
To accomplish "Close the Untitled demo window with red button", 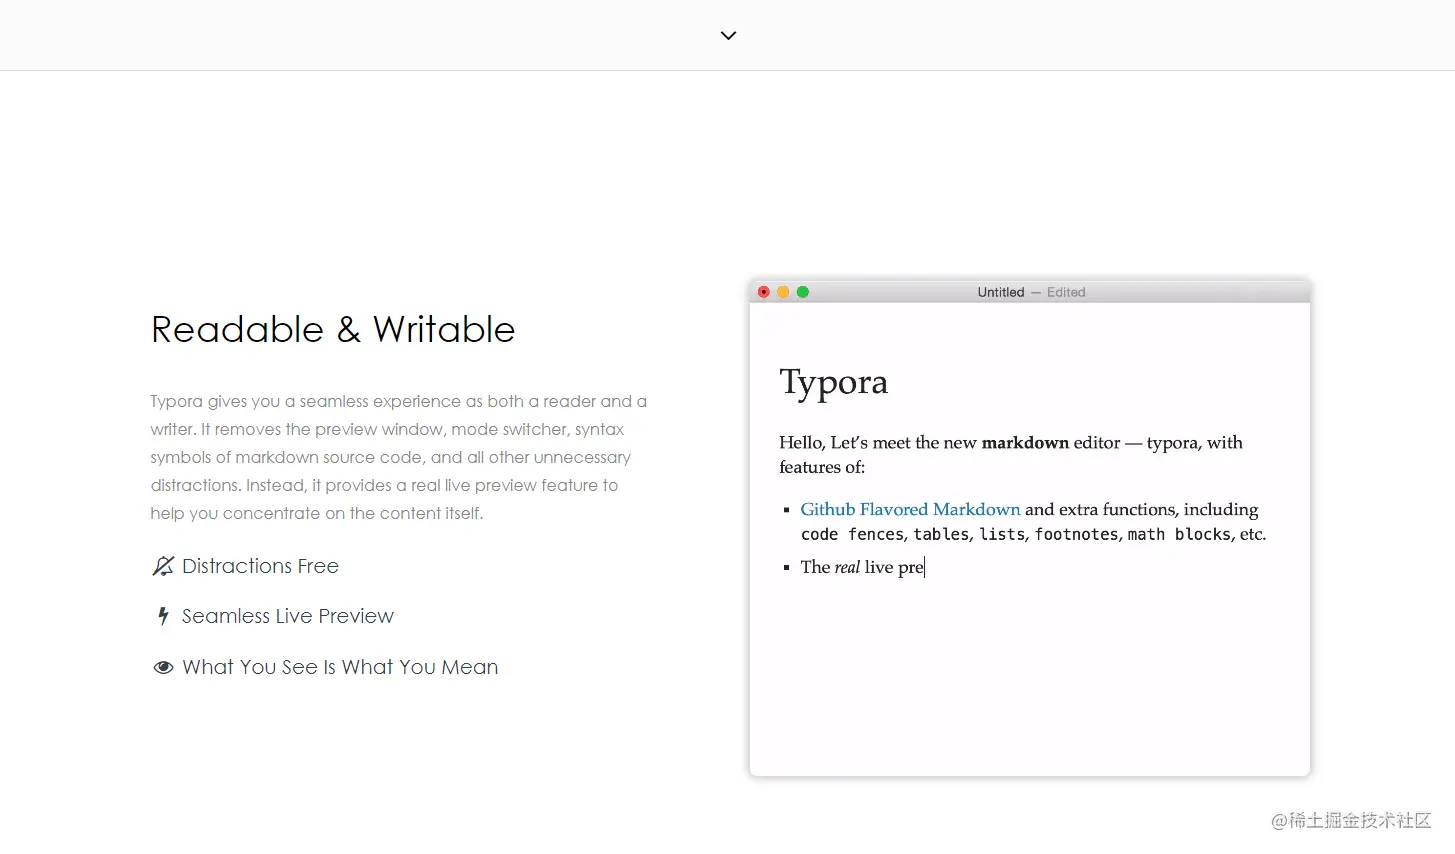I will pos(764,292).
